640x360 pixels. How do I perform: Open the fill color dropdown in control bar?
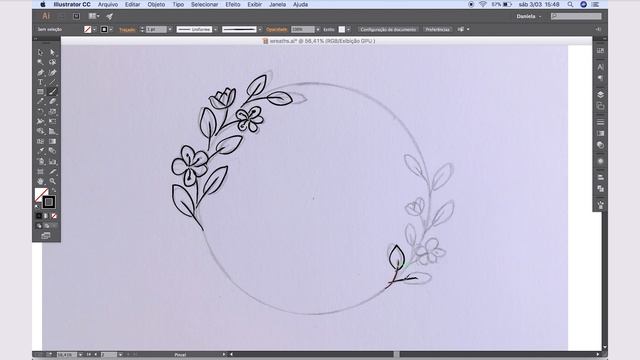[x=94, y=29]
